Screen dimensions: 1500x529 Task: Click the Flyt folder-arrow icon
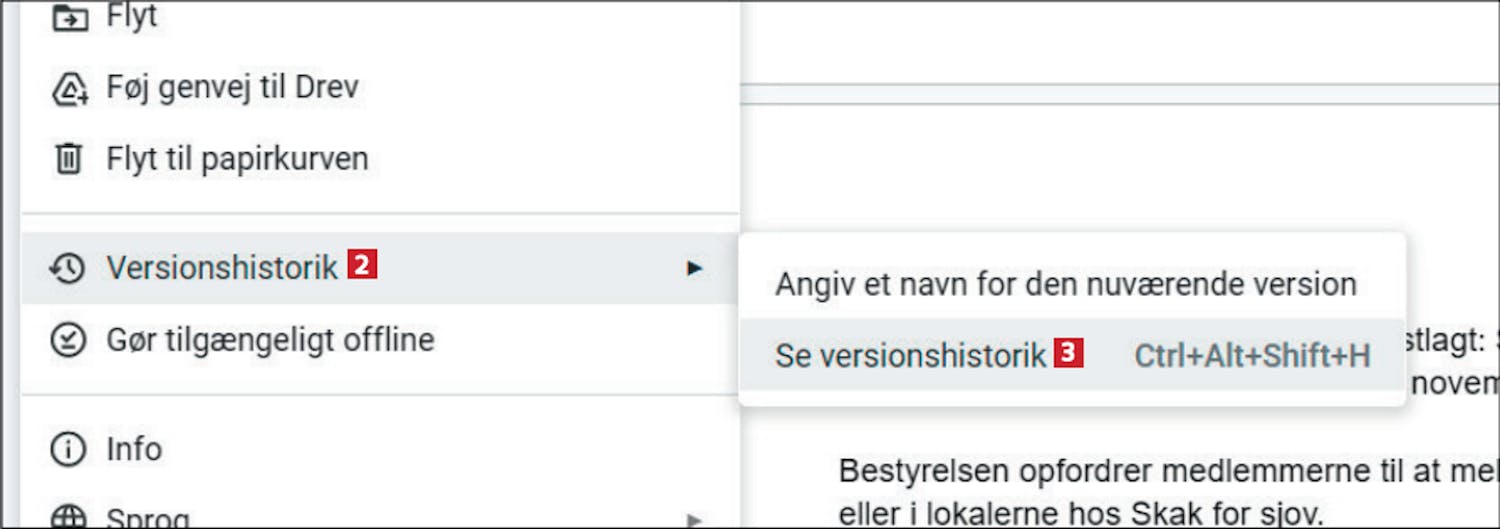[x=68, y=16]
